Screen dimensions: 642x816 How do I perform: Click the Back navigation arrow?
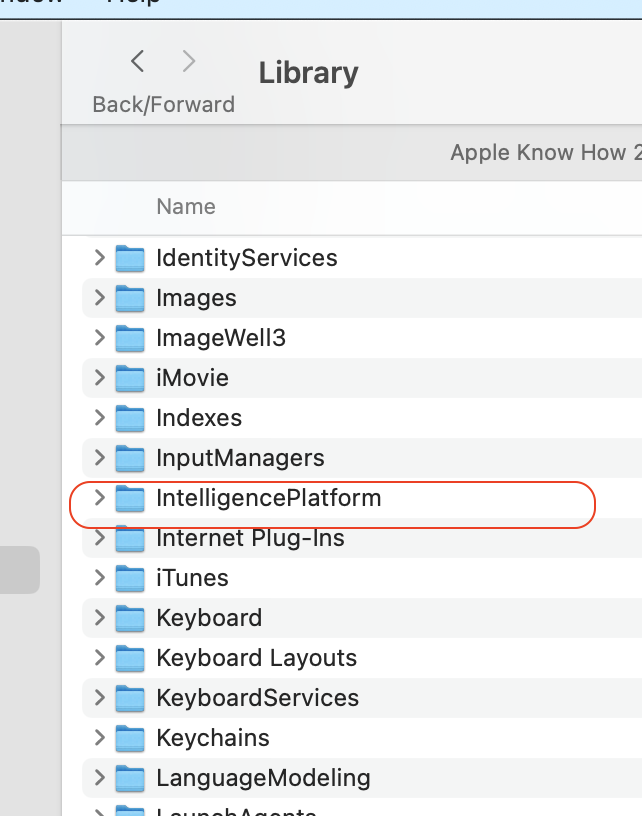tap(138, 62)
